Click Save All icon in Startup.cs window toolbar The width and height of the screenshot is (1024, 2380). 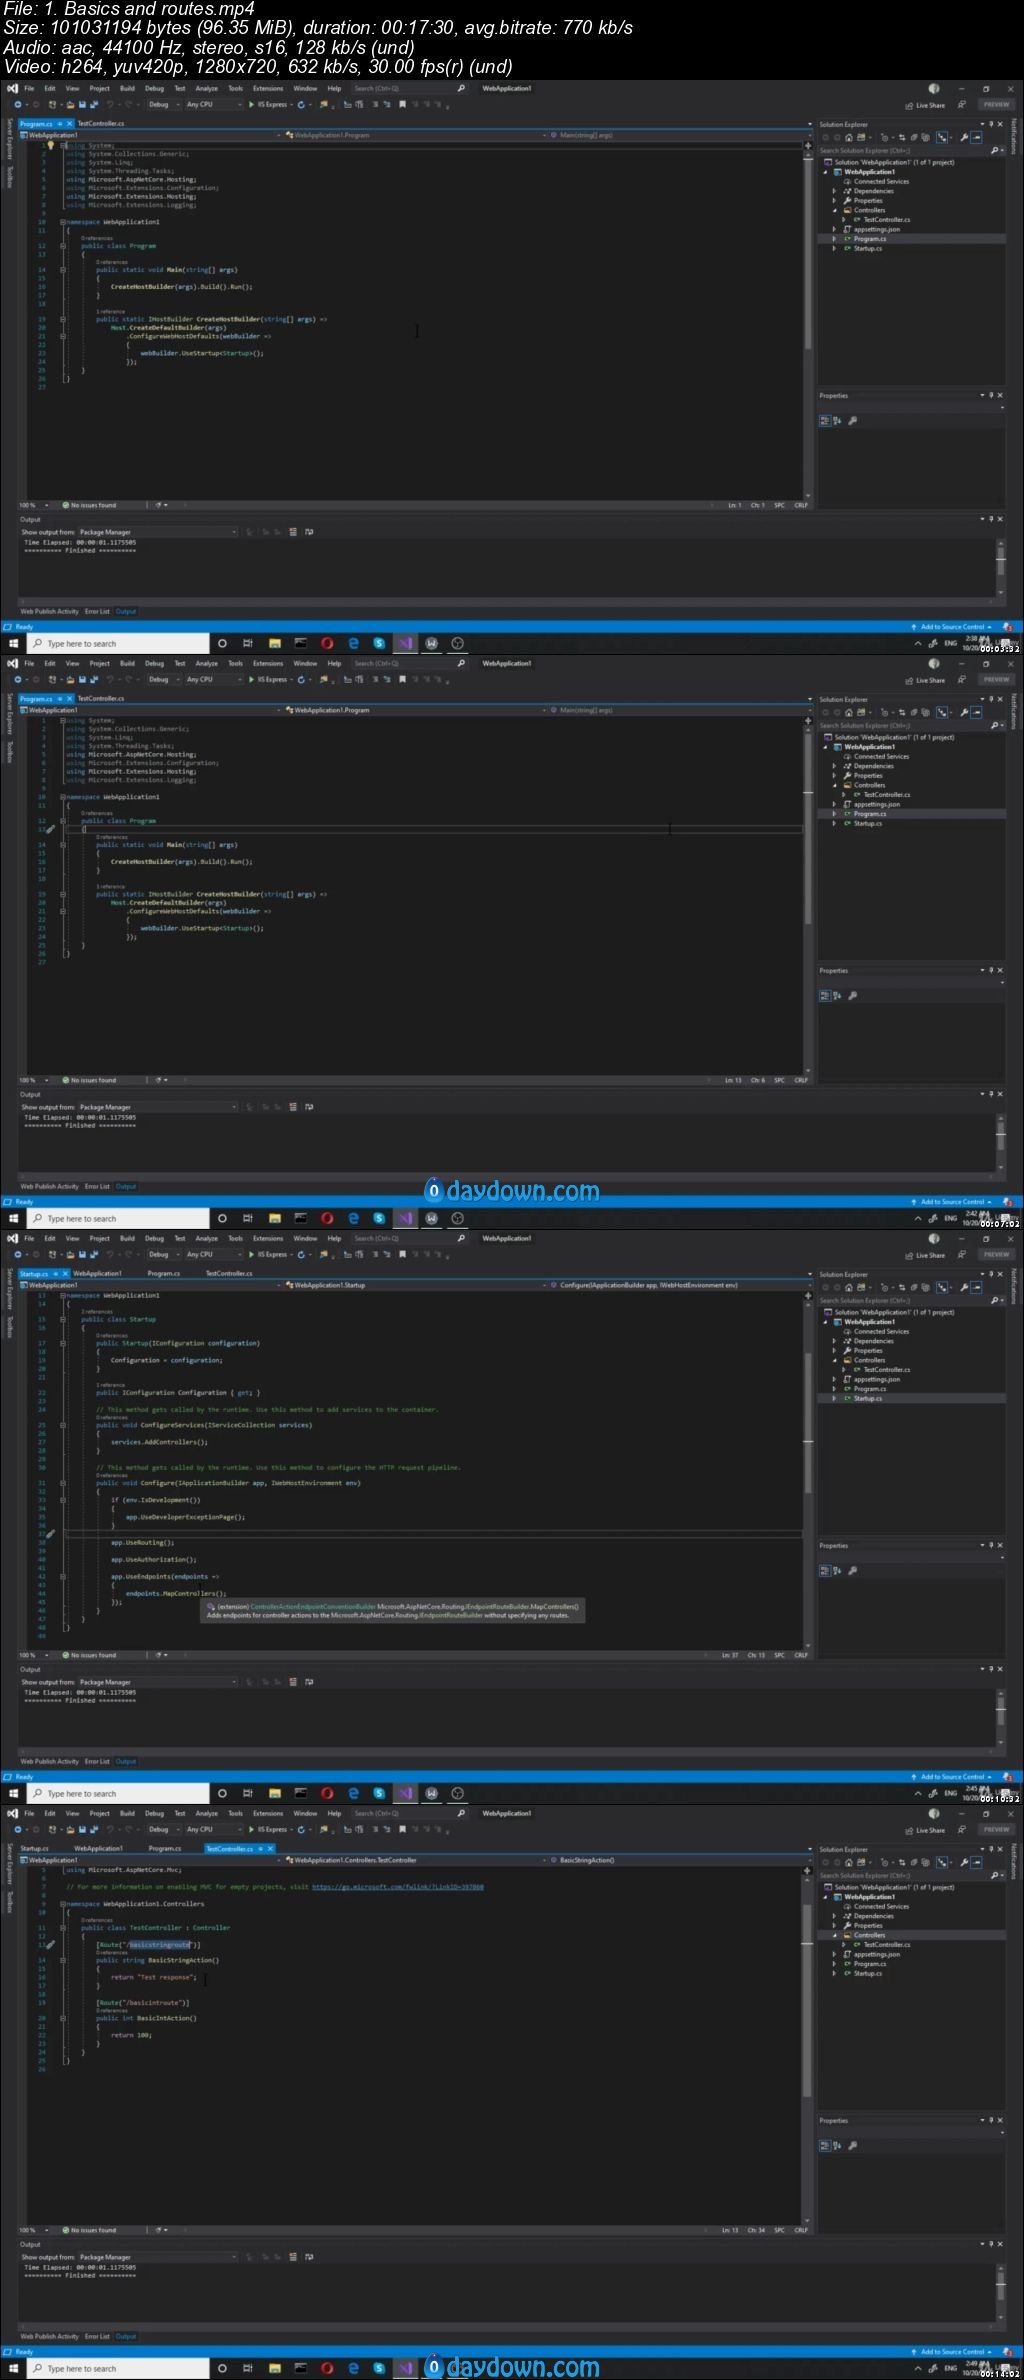(94, 1254)
